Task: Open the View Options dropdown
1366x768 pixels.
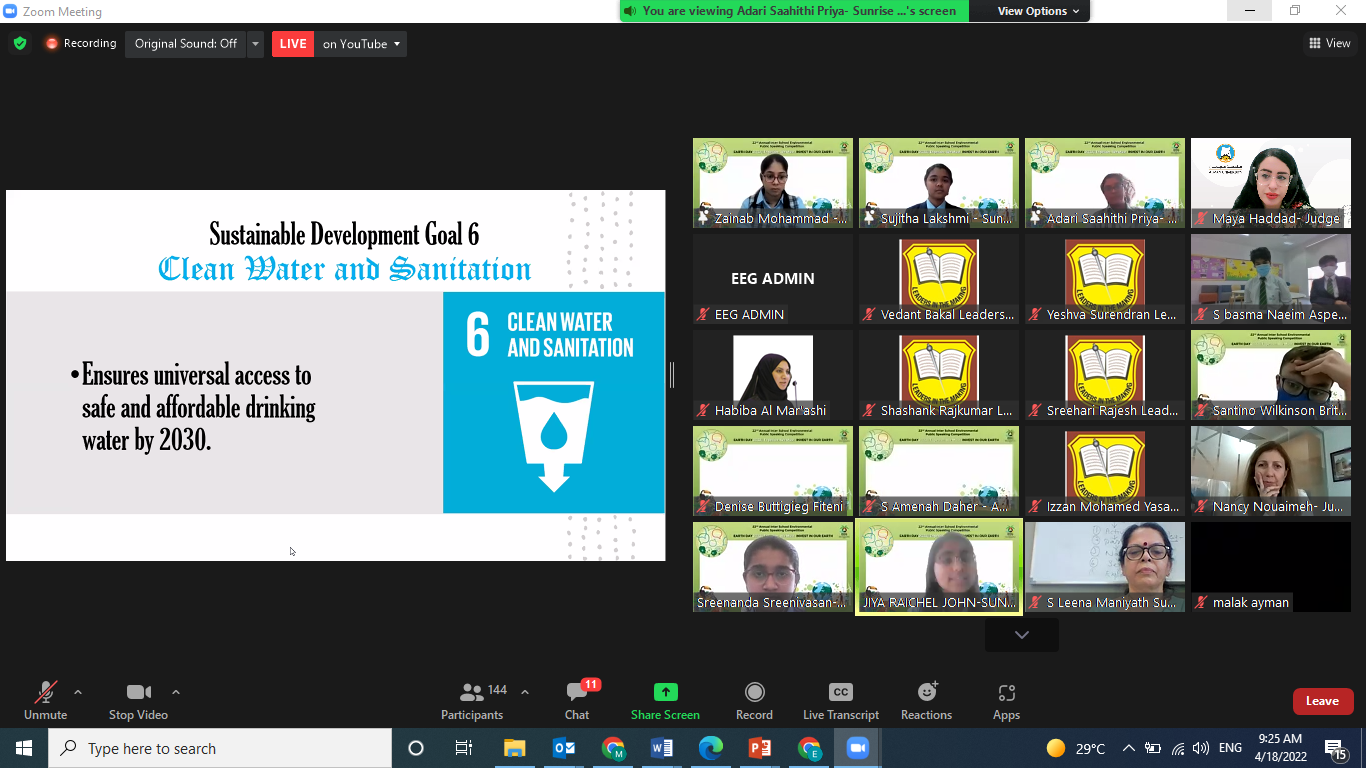Action: click(1038, 11)
